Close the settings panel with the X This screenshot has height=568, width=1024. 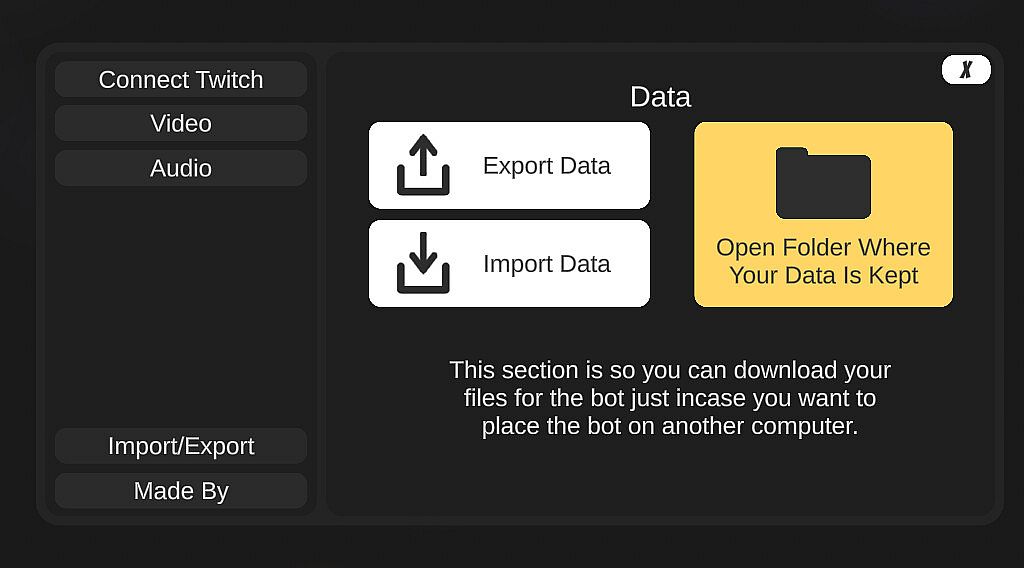(x=966, y=70)
